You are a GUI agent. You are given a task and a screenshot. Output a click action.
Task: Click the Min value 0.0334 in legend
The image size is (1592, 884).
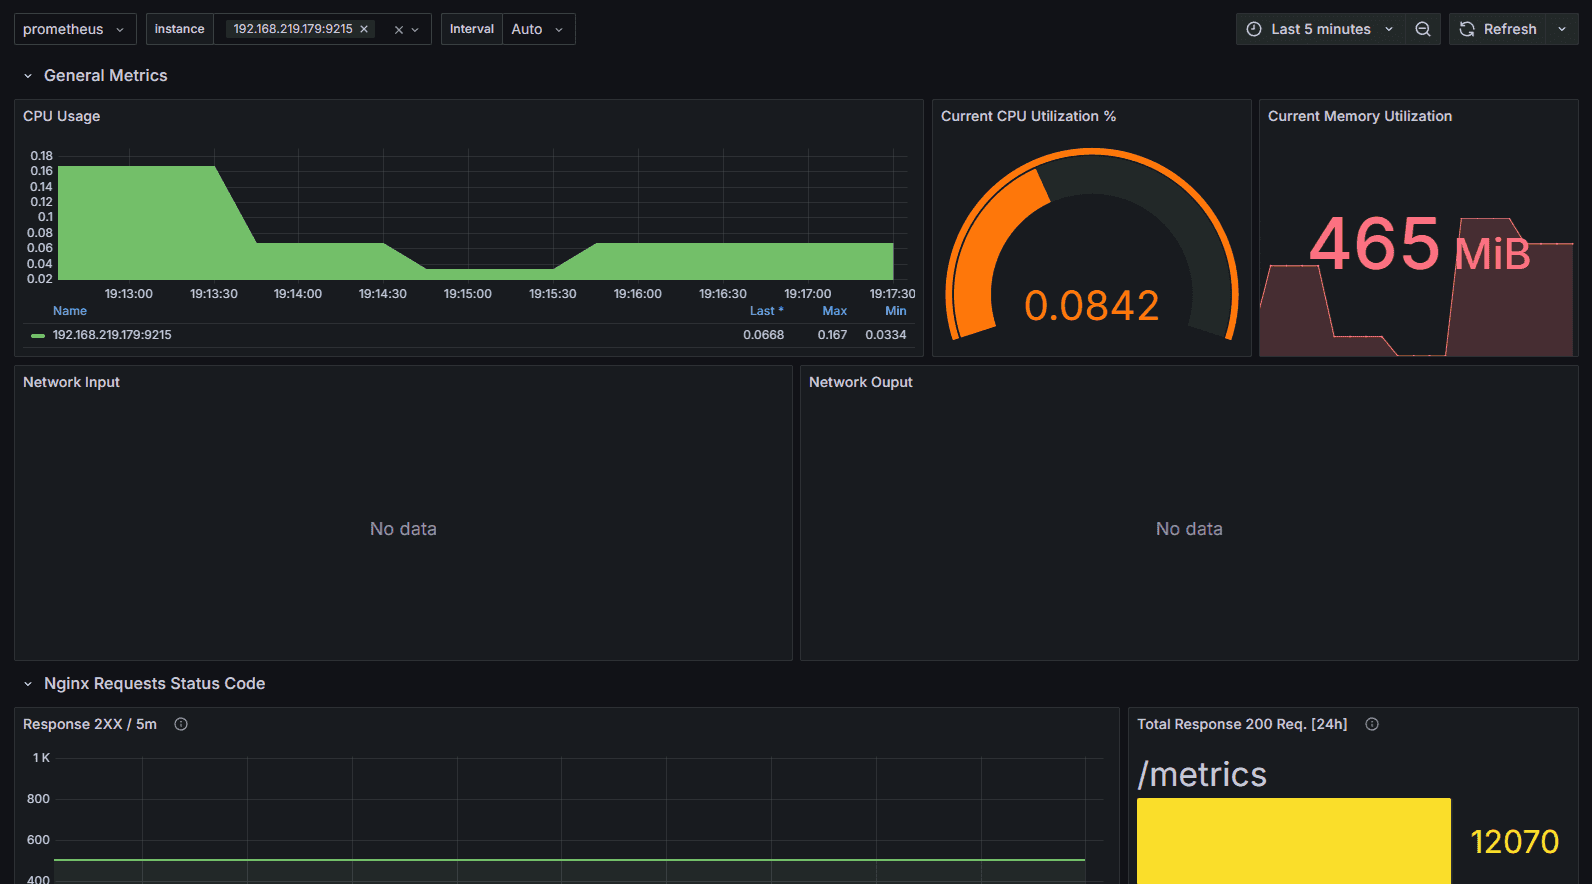click(886, 335)
